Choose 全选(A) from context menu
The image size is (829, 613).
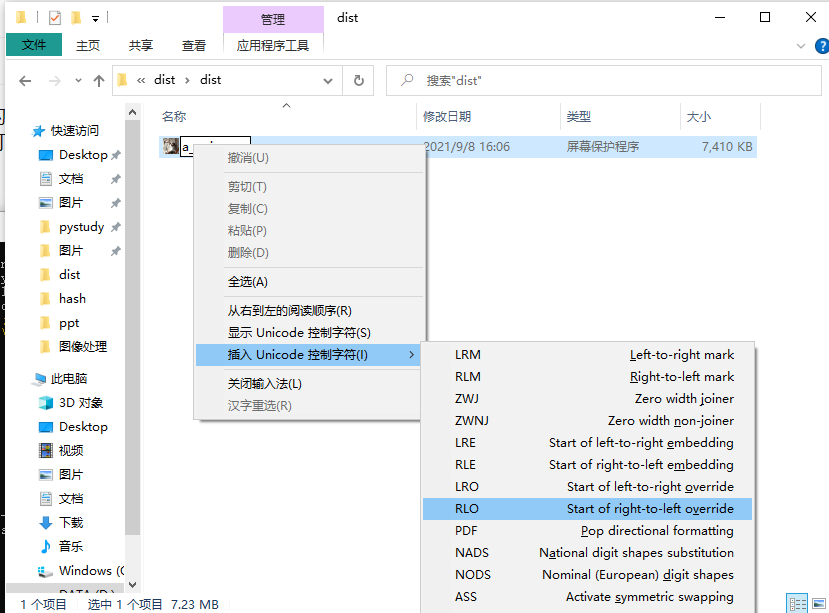[309, 282]
